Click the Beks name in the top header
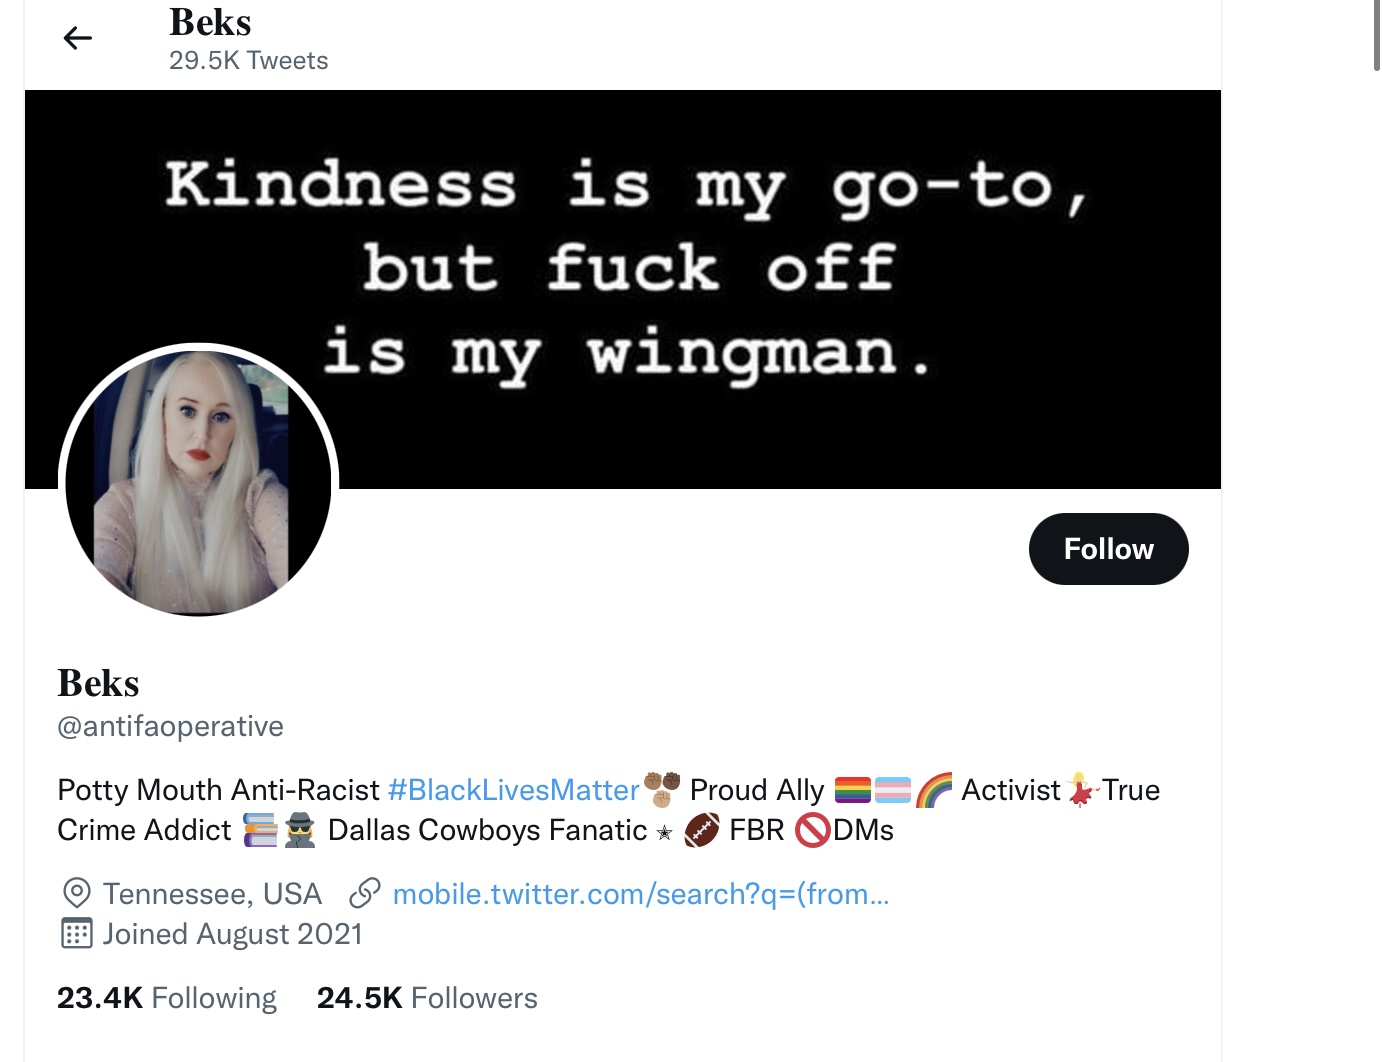Screen dimensions: 1382x1062 click(210, 22)
